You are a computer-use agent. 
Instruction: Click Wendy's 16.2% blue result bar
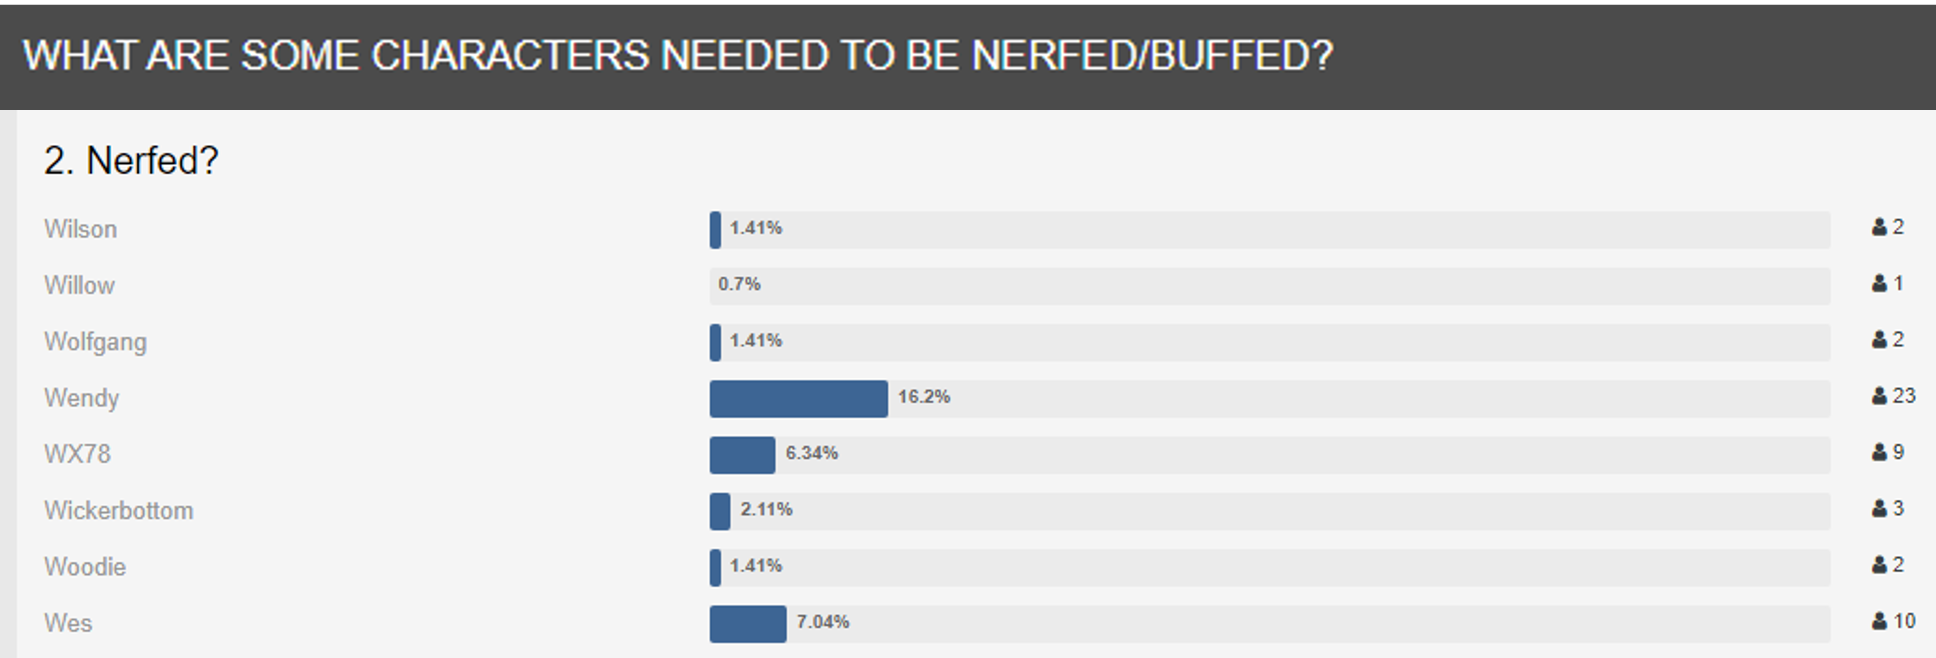point(798,398)
